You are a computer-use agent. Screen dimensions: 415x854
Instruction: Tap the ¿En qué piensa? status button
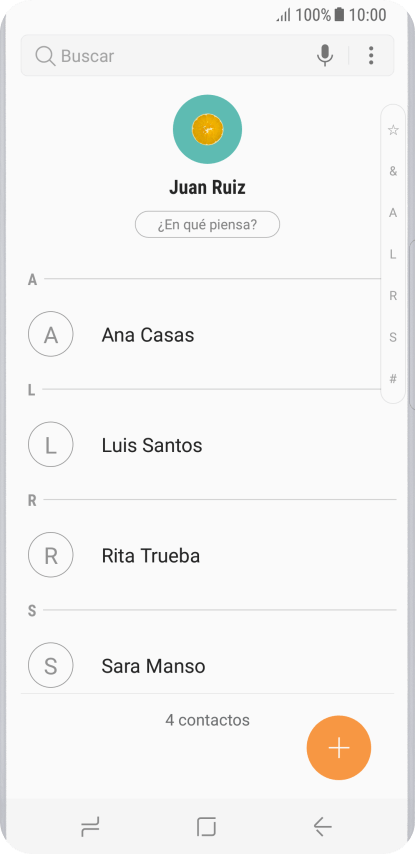tap(208, 224)
